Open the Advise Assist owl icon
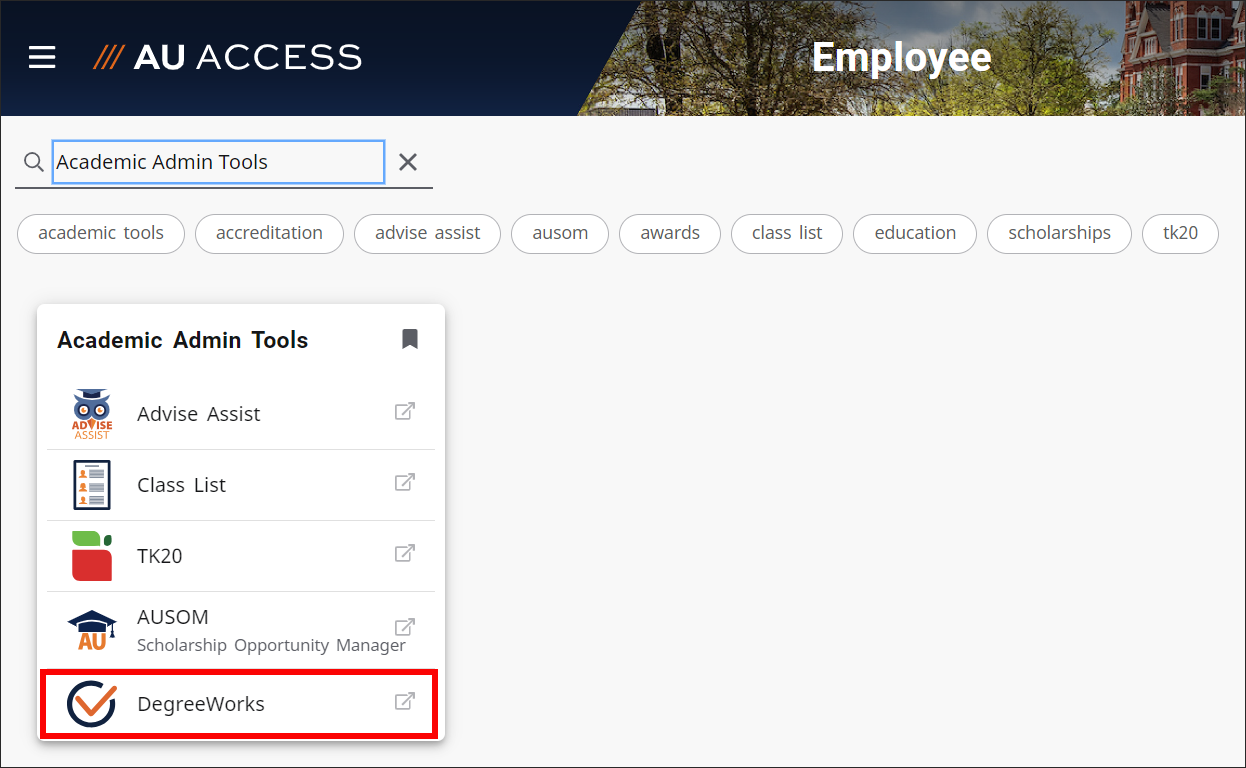Screen dimensions: 1246x768 (92, 412)
